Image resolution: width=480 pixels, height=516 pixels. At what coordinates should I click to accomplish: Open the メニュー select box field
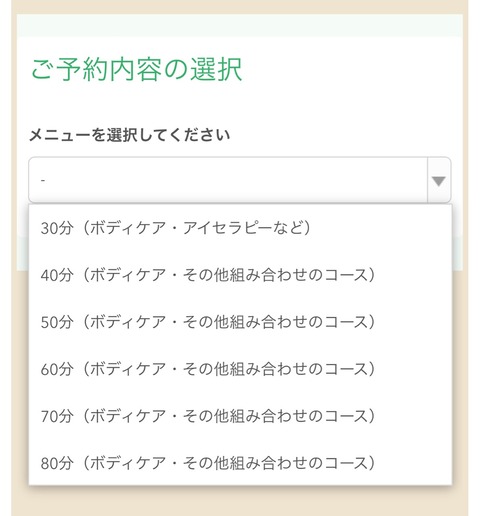(x=240, y=180)
